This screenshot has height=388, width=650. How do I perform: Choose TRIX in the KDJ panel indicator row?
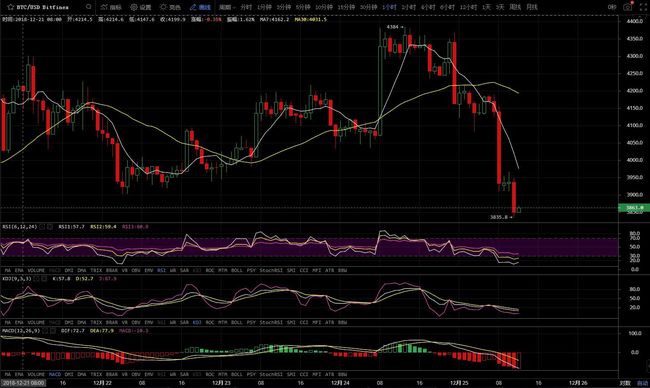click(96, 322)
